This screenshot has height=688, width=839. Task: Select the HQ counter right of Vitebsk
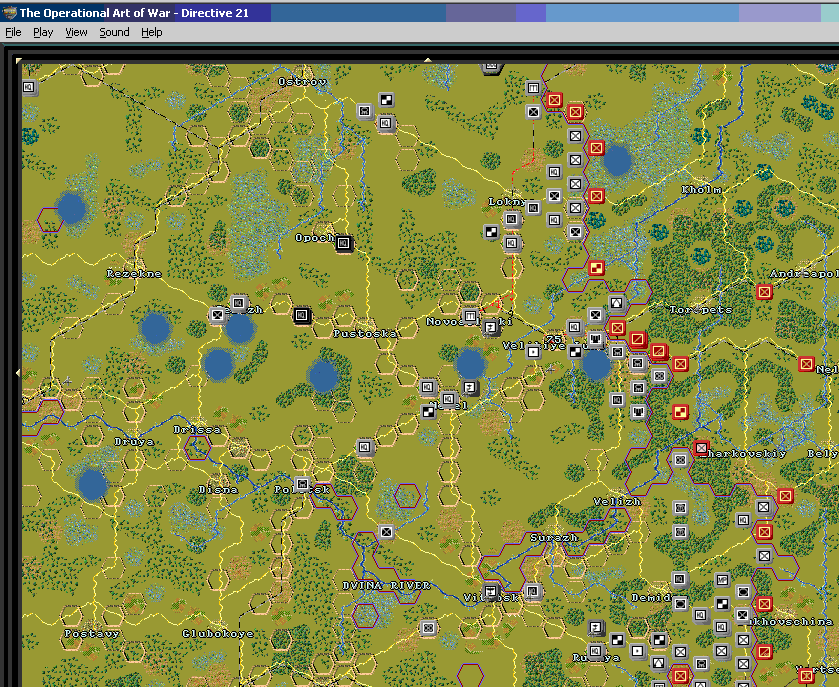click(x=532, y=591)
